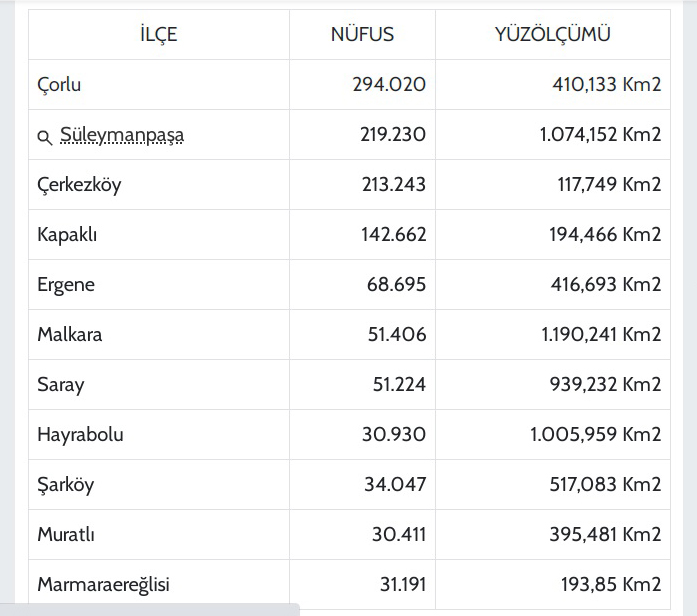Click Kapaklı in the district list
Screen dimensions: 697x616
tap(67, 235)
